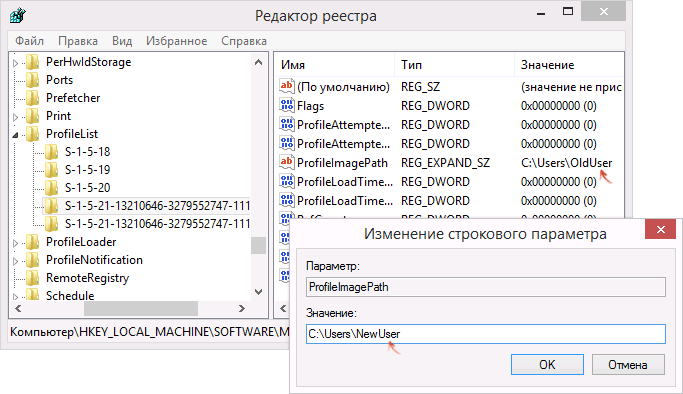Select the highlighted S-1-5-21 key
The image size is (683, 394).
pos(157,206)
